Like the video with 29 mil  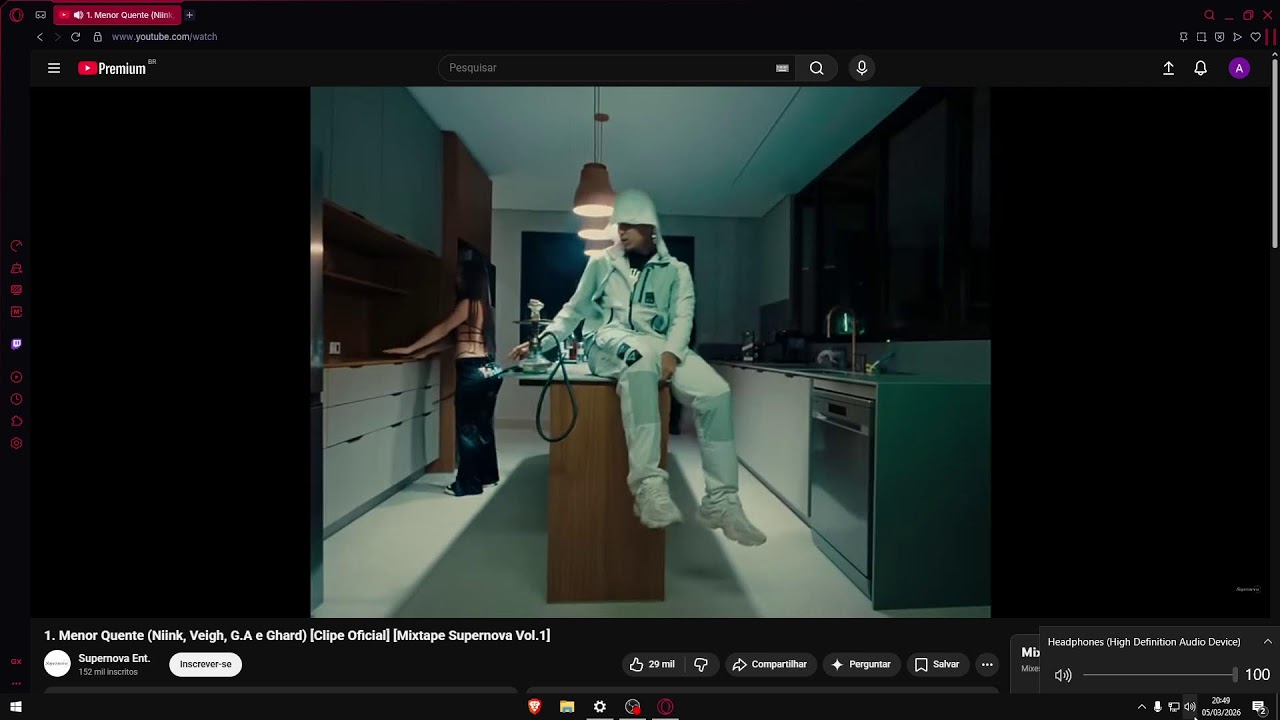tap(652, 664)
